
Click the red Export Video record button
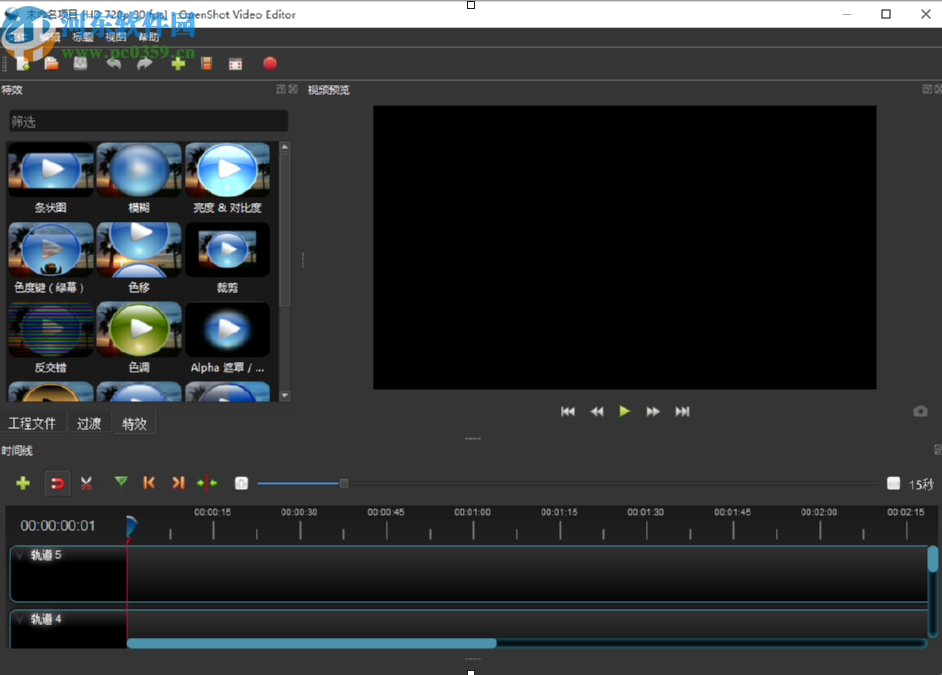point(269,64)
